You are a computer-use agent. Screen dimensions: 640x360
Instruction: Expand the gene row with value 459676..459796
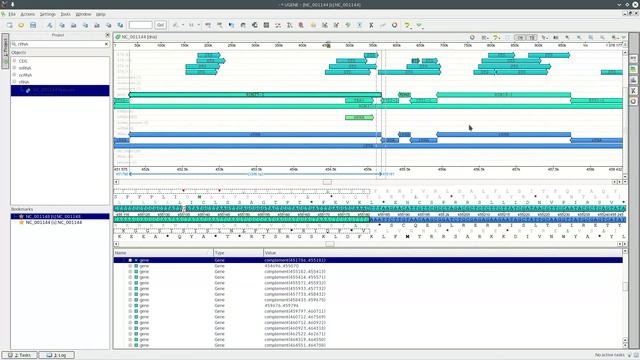pos(130,305)
